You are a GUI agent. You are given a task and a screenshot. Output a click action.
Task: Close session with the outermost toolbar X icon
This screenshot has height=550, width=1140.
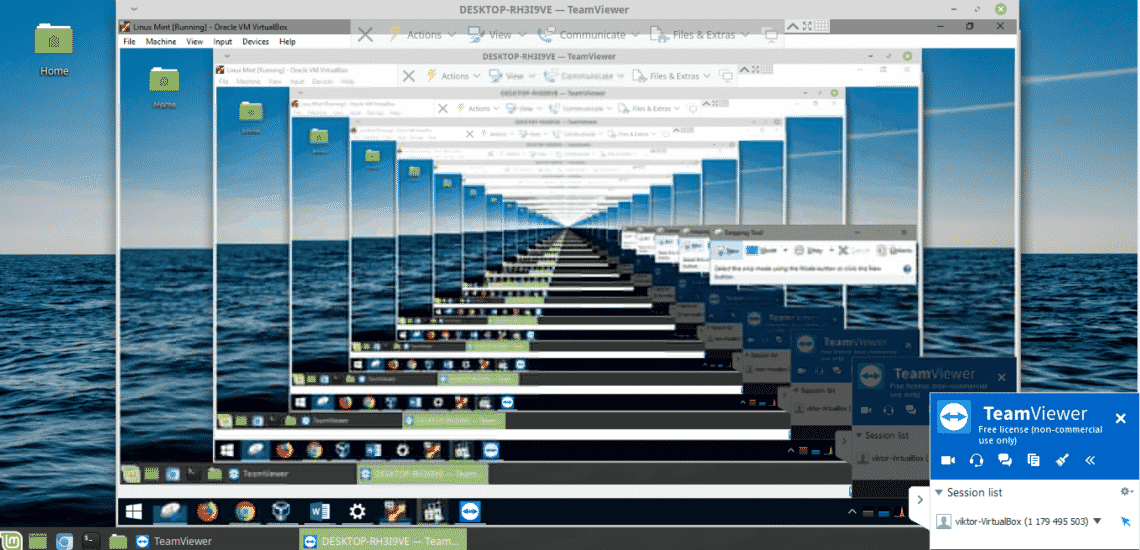[x=365, y=34]
